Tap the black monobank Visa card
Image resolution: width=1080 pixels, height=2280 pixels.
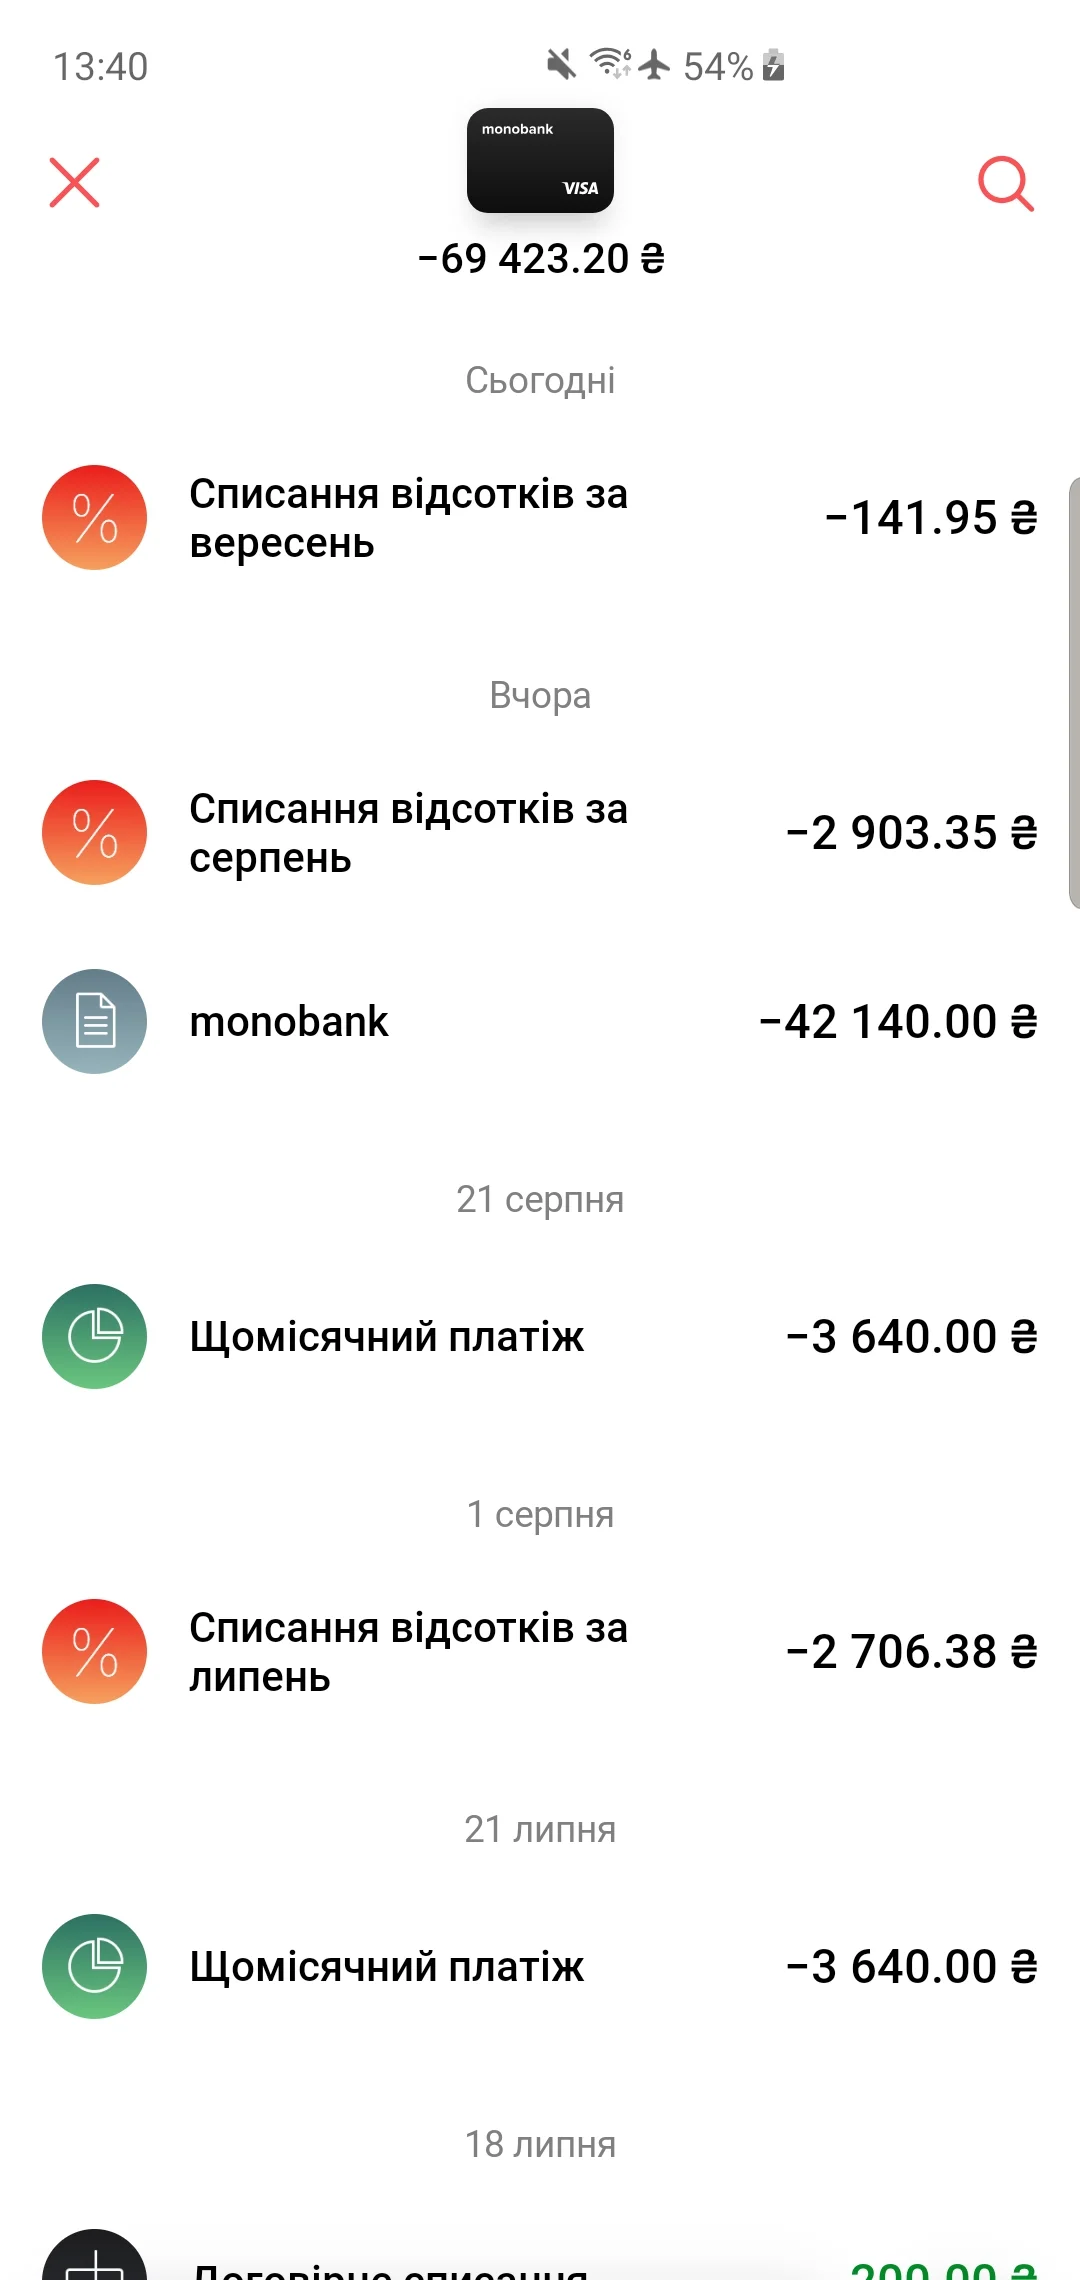(540, 160)
